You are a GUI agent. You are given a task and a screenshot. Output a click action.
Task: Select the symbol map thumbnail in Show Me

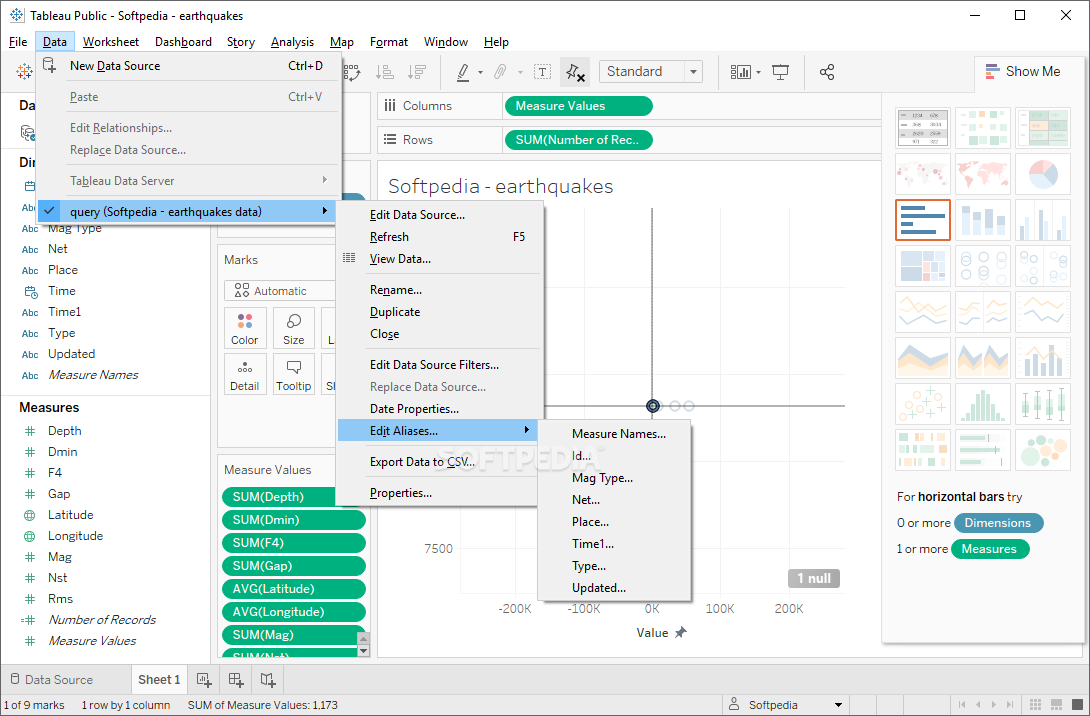point(922,174)
